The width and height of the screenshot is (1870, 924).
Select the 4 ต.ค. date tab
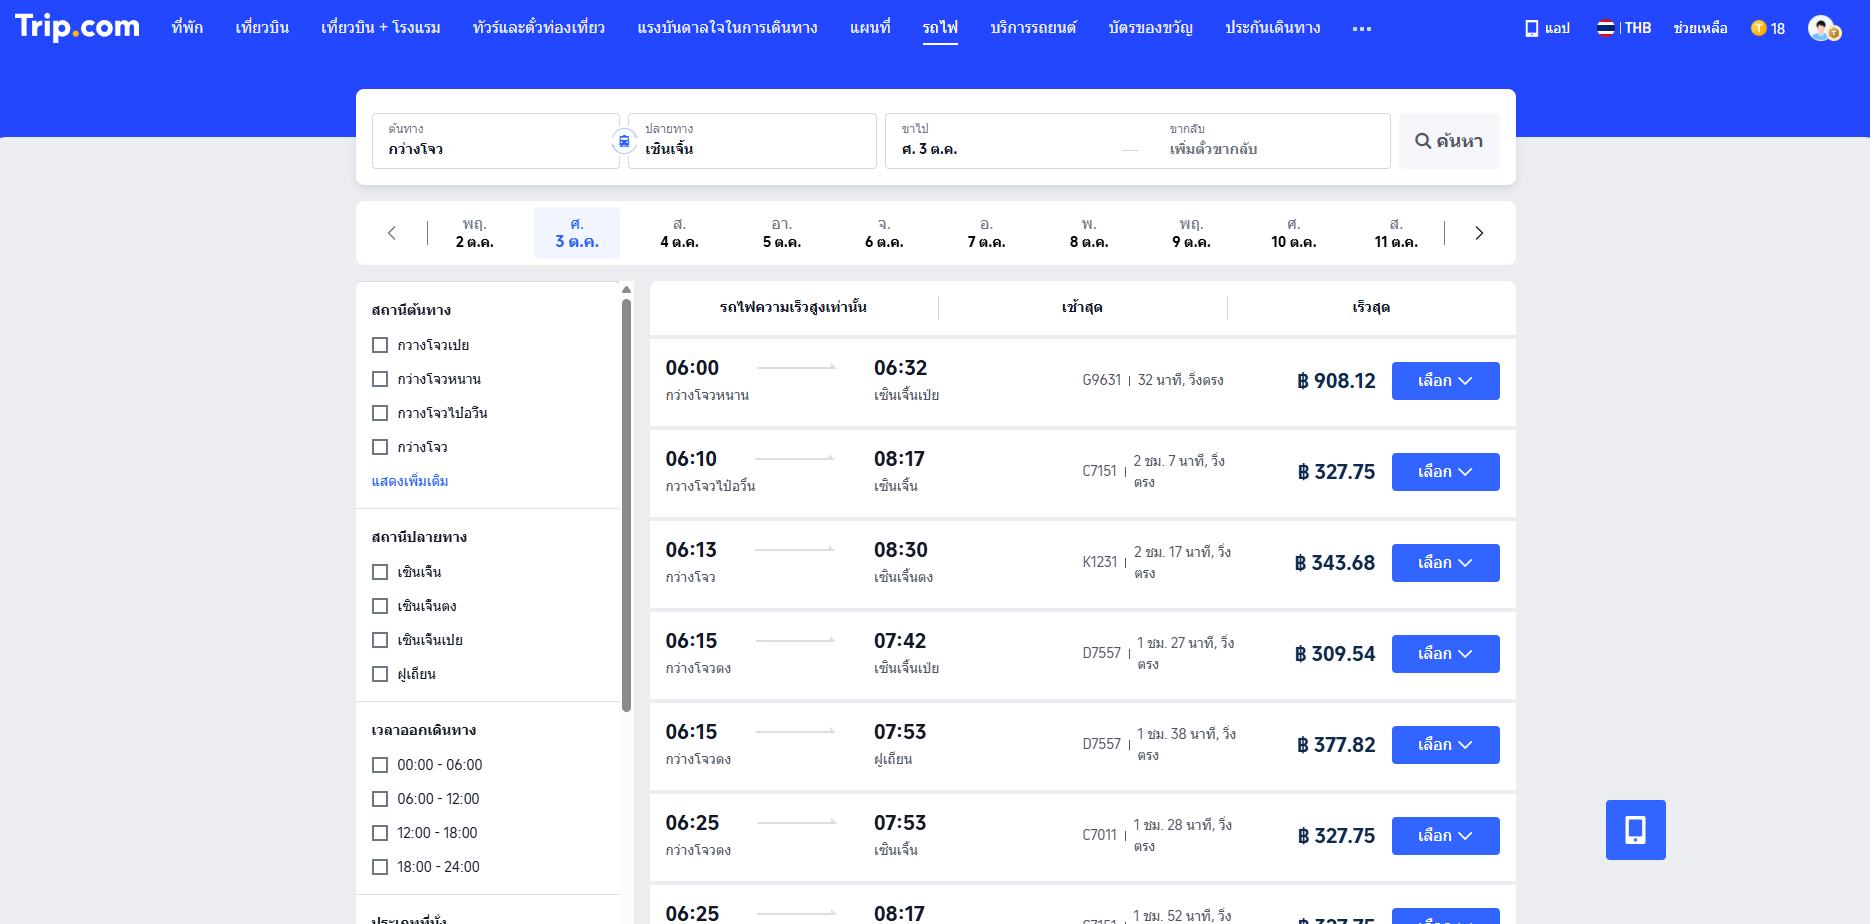679,233
